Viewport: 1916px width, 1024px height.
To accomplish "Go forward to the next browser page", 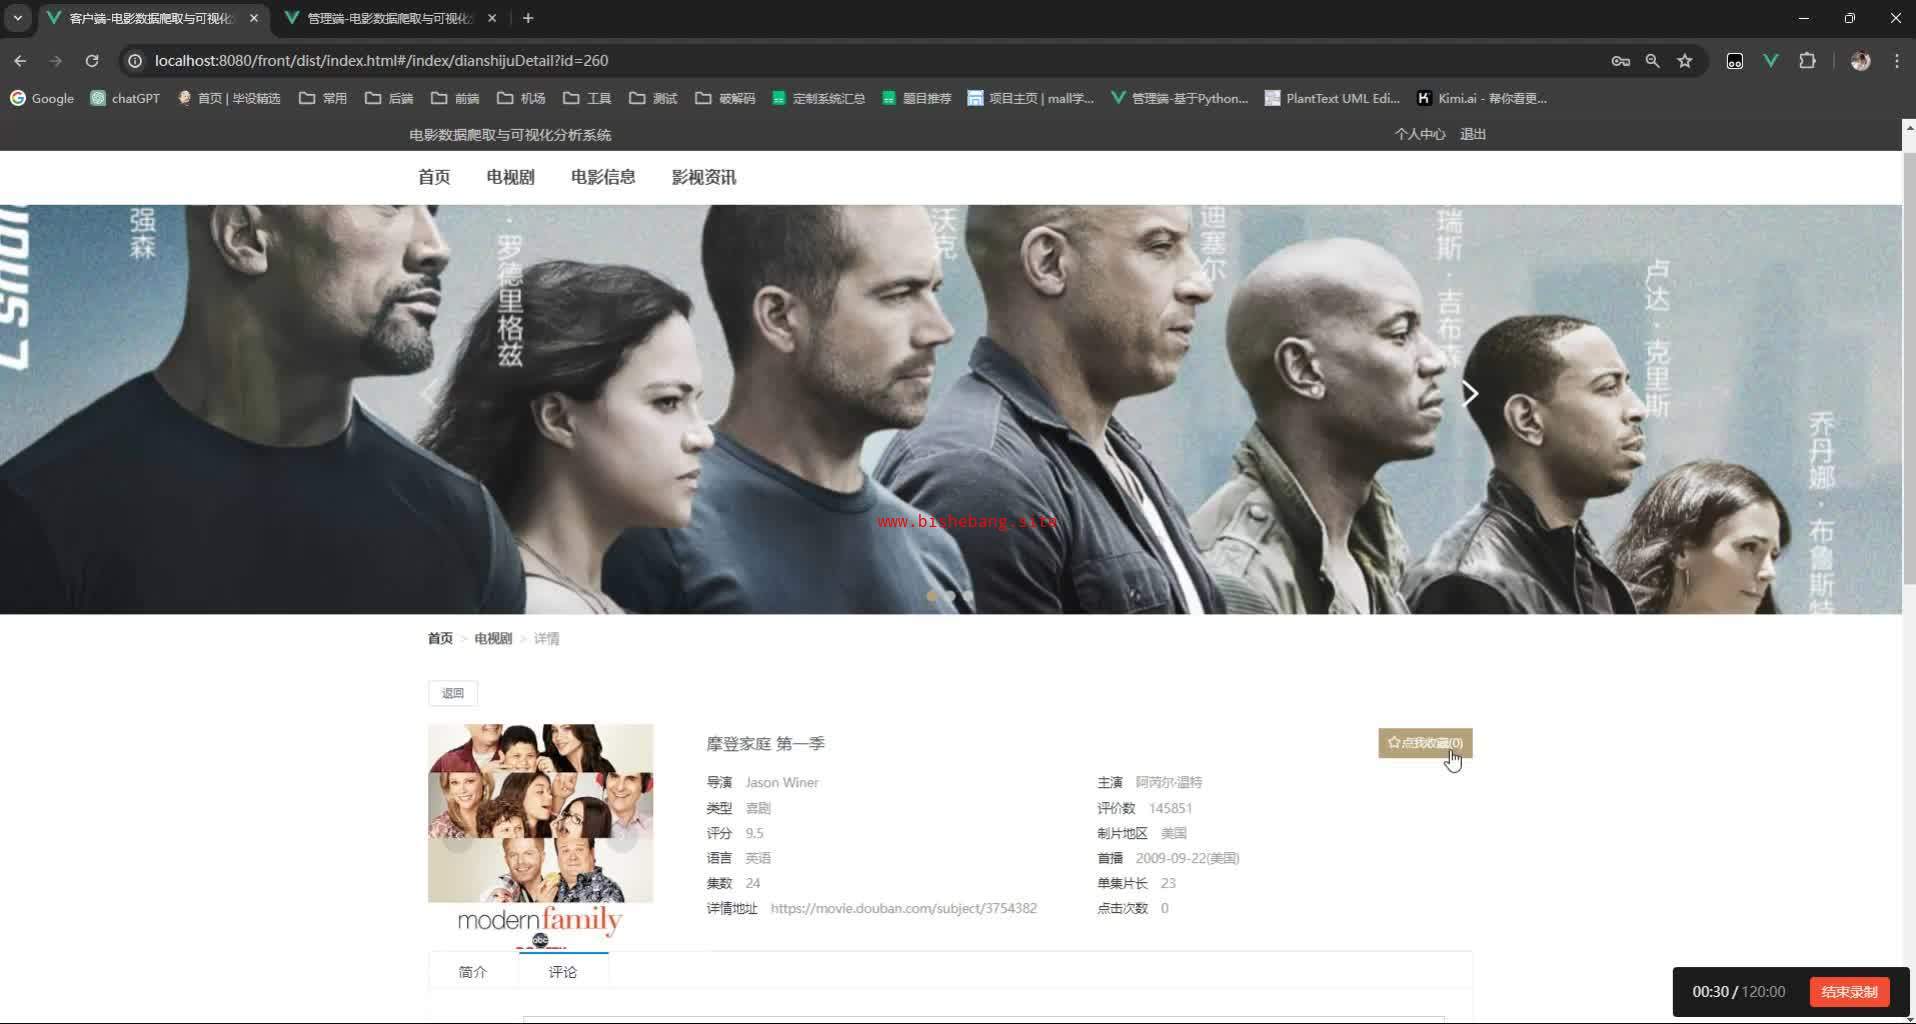I will point(56,61).
